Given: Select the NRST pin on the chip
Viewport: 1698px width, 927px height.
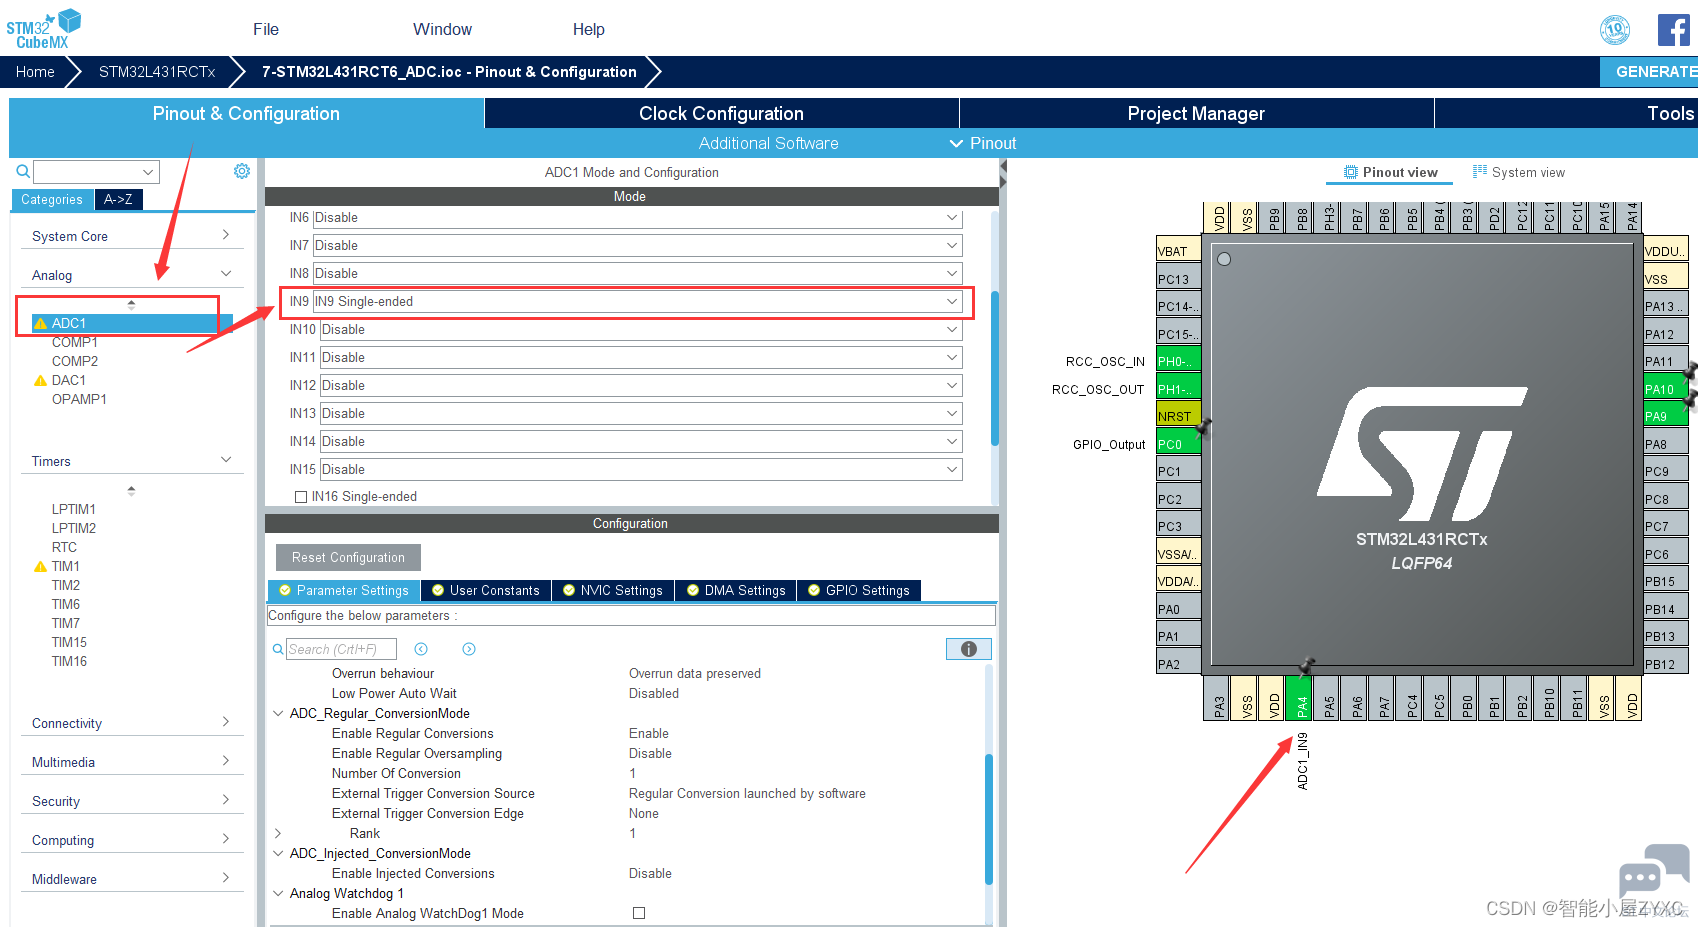Looking at the screenshot, I should (x=1178, y=416).
